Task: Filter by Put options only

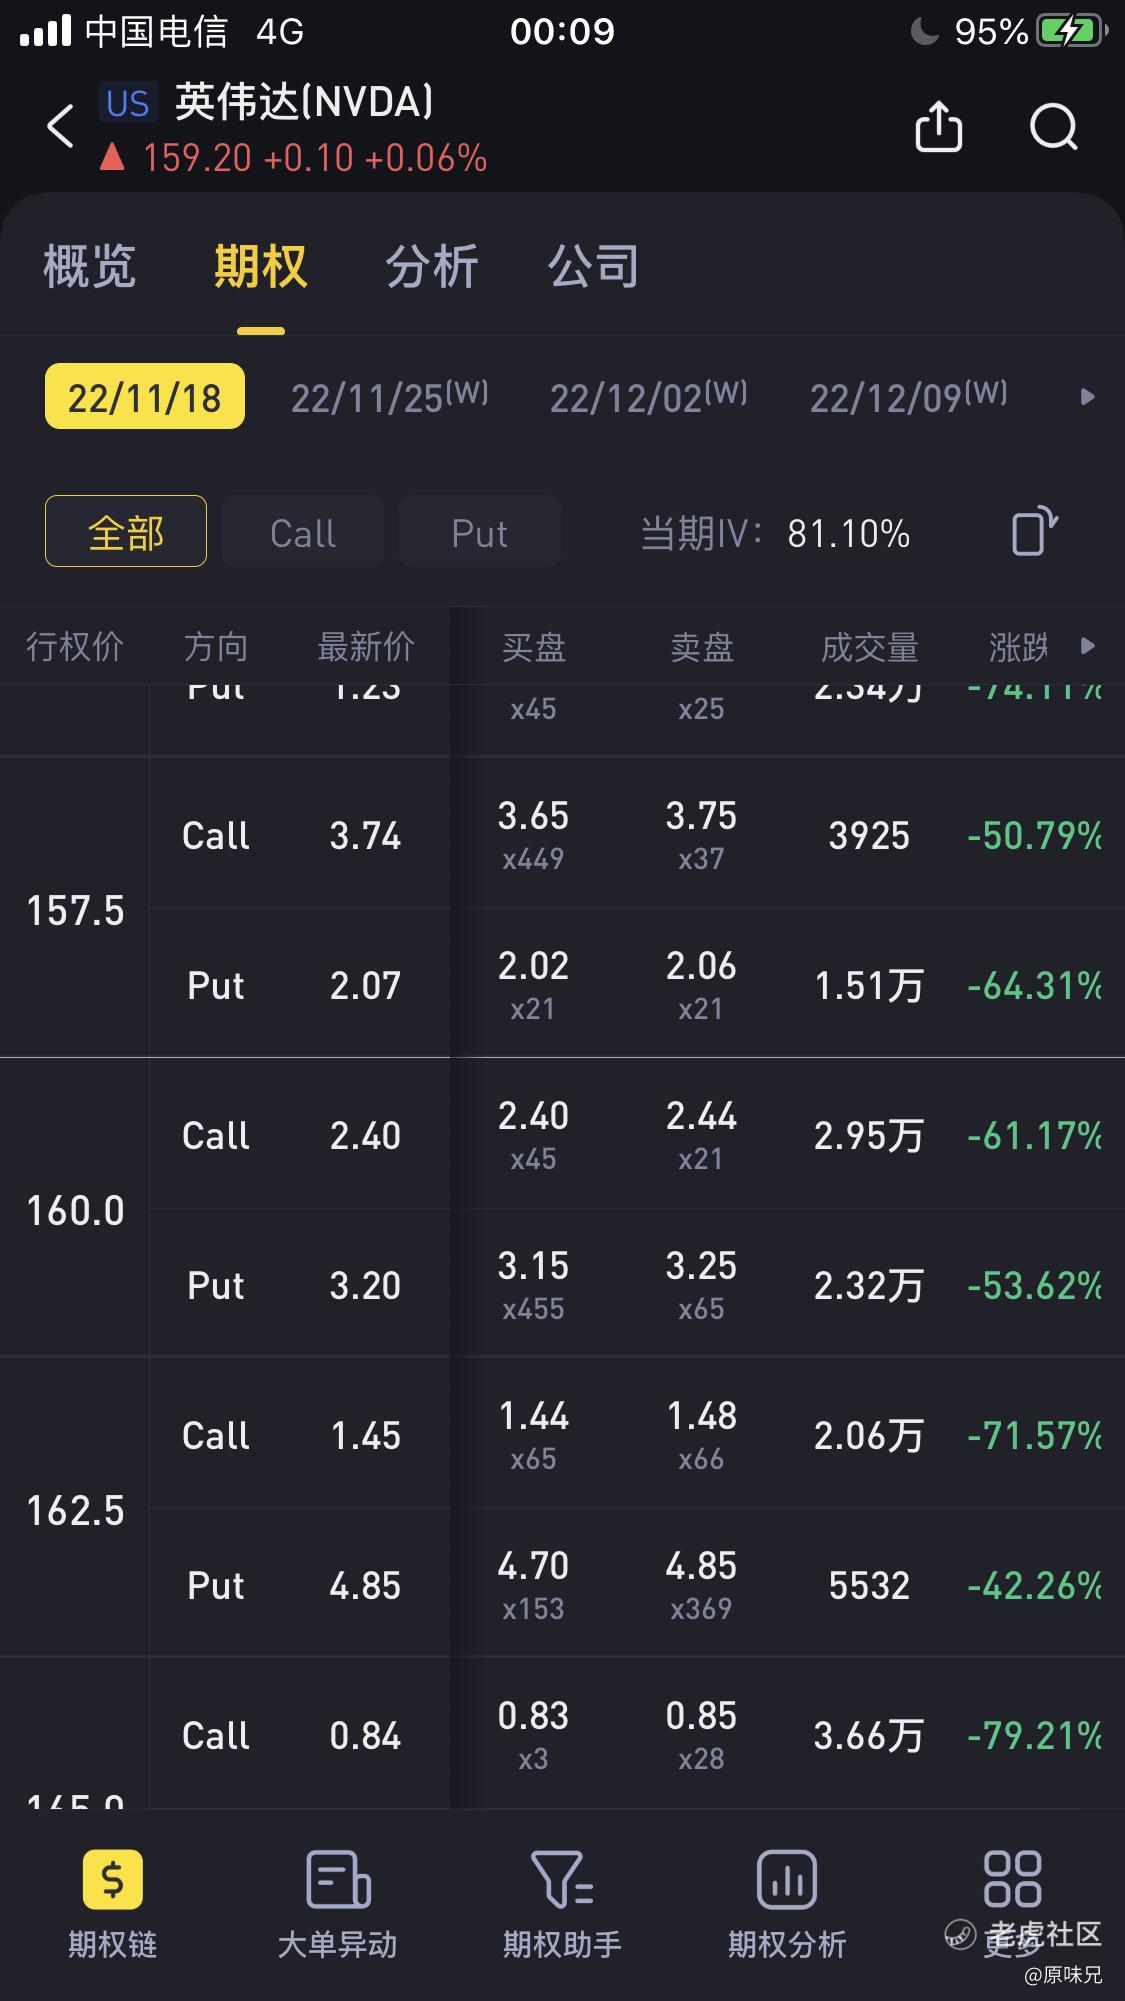Action: point(480,531)
